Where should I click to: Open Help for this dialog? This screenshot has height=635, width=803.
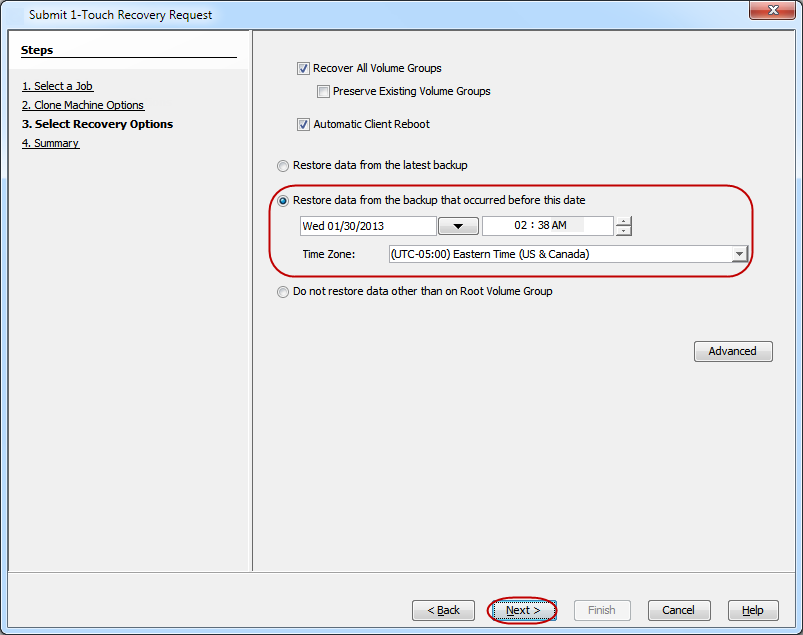click(x=752, y=610)
